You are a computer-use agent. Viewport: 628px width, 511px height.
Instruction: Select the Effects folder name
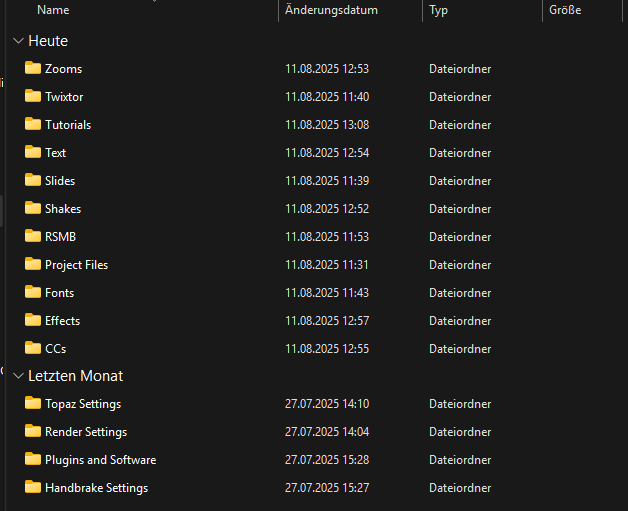62,321
